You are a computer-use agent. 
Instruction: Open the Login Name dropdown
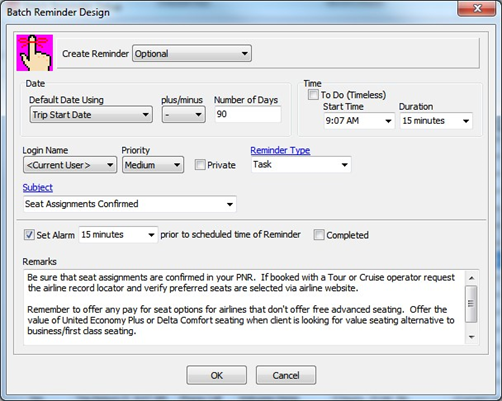70,165
